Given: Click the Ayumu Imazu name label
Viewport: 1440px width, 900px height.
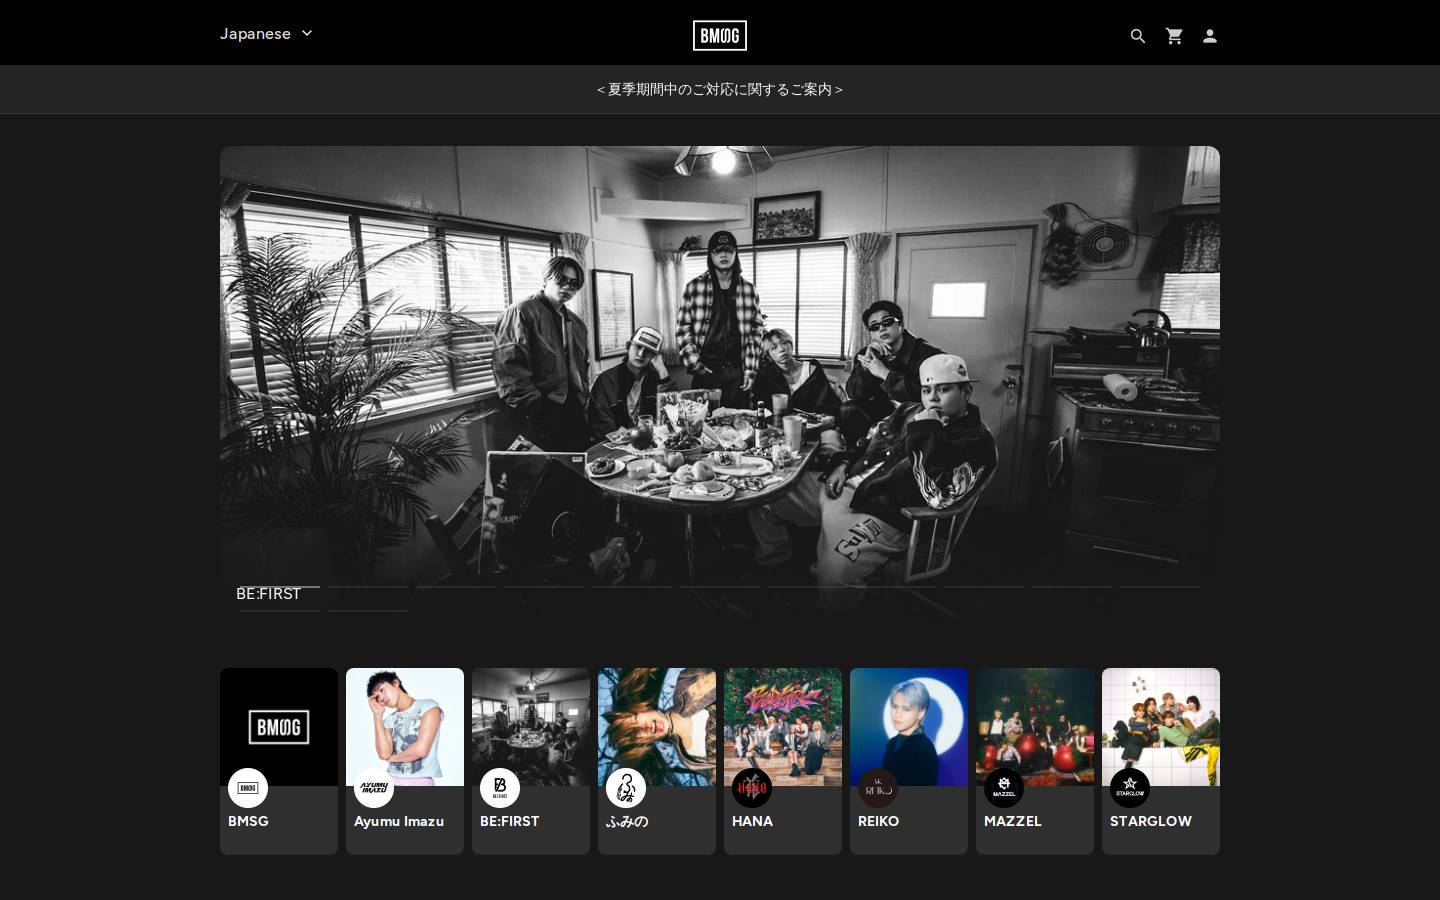Looking at the screenshot, I should (x=399, y=821).
